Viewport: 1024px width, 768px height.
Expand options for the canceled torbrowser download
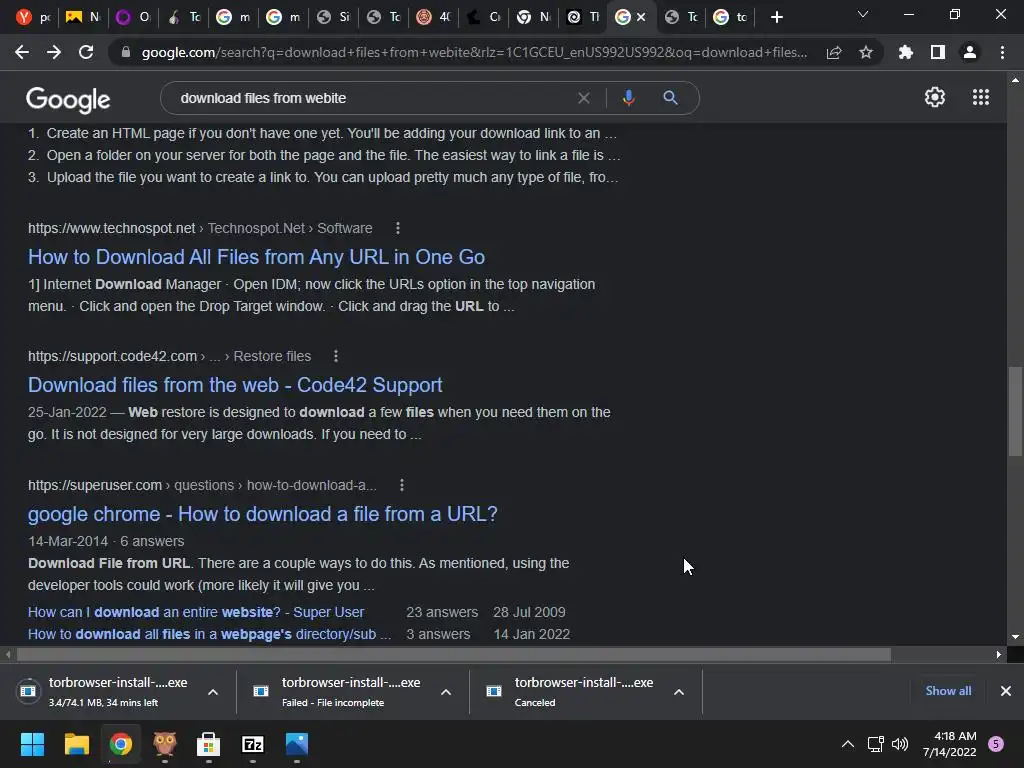[x=679, y=692]
